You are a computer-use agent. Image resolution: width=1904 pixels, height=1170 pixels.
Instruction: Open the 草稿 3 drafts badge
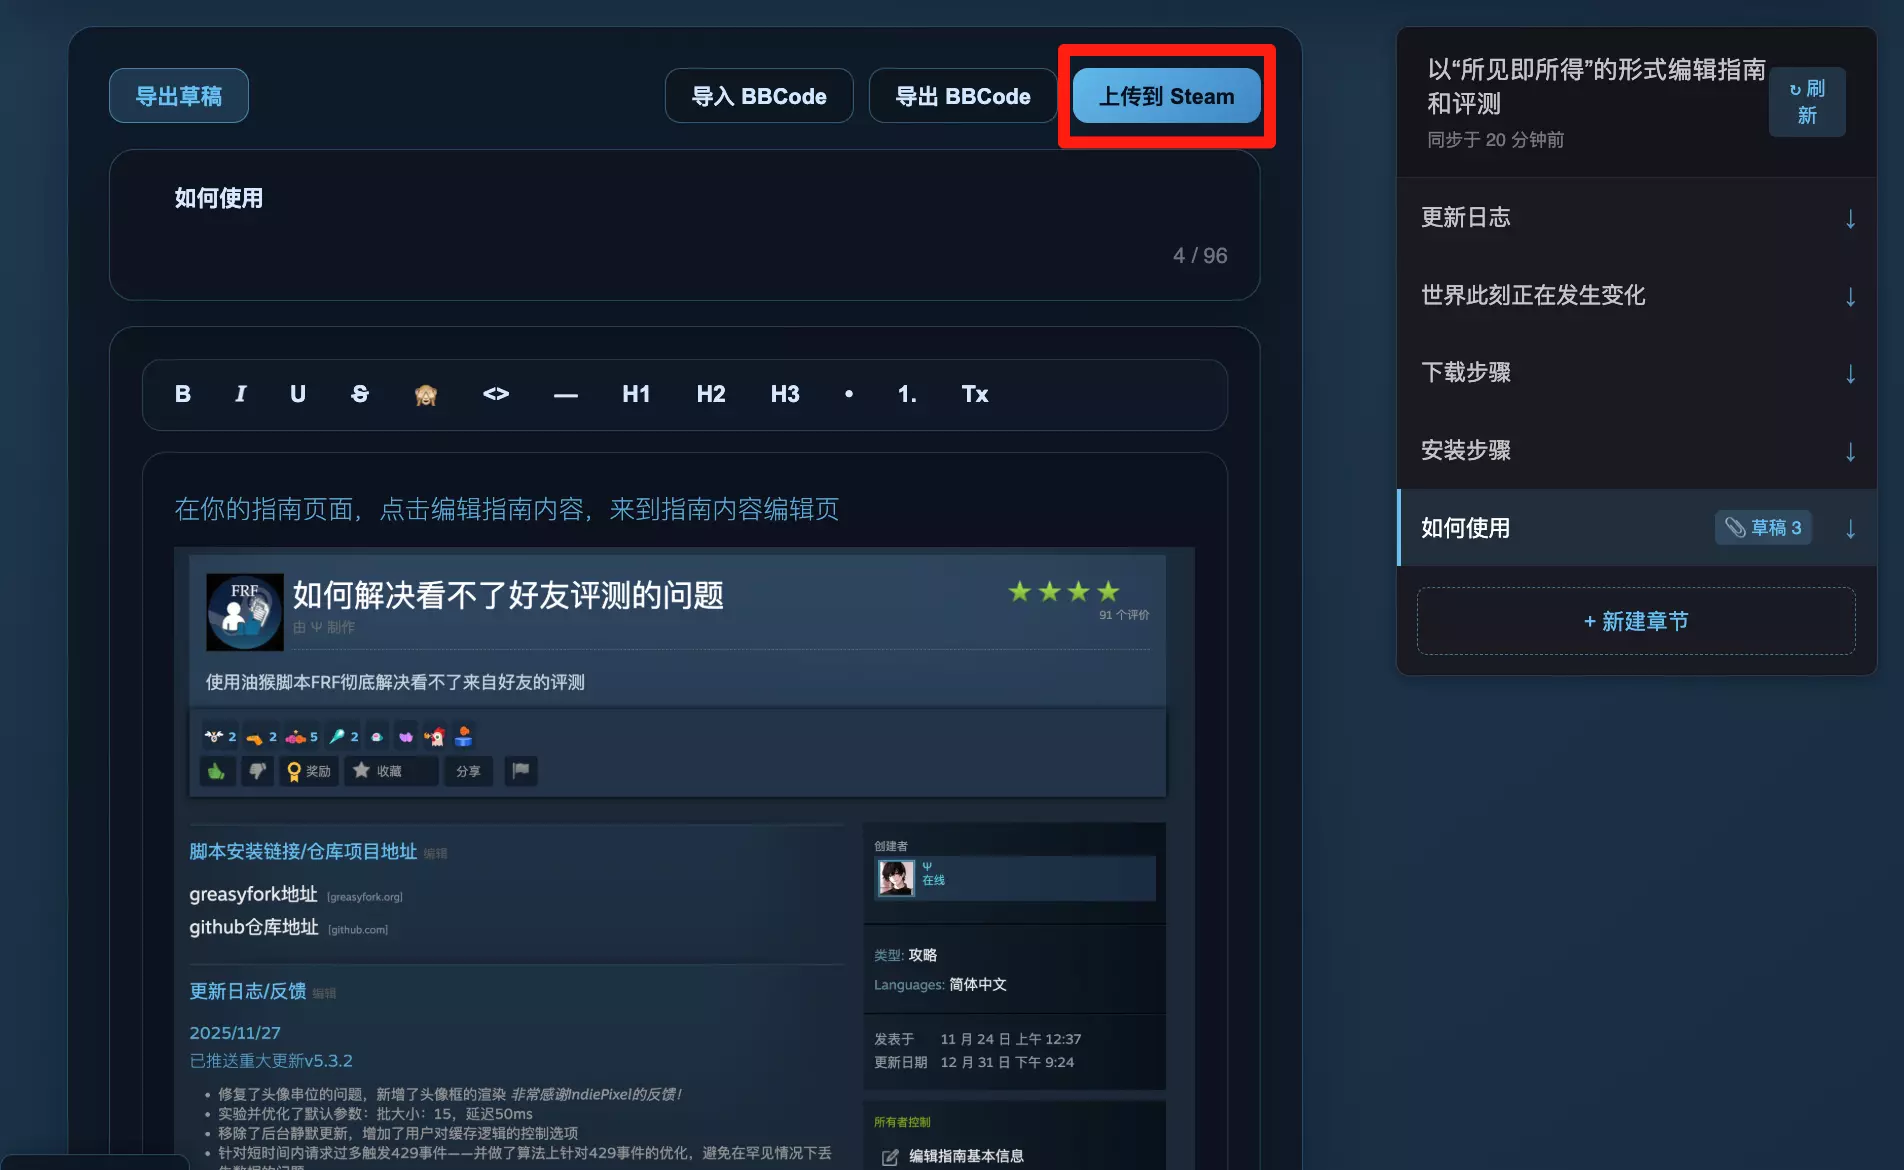(x=1763, y=528)
